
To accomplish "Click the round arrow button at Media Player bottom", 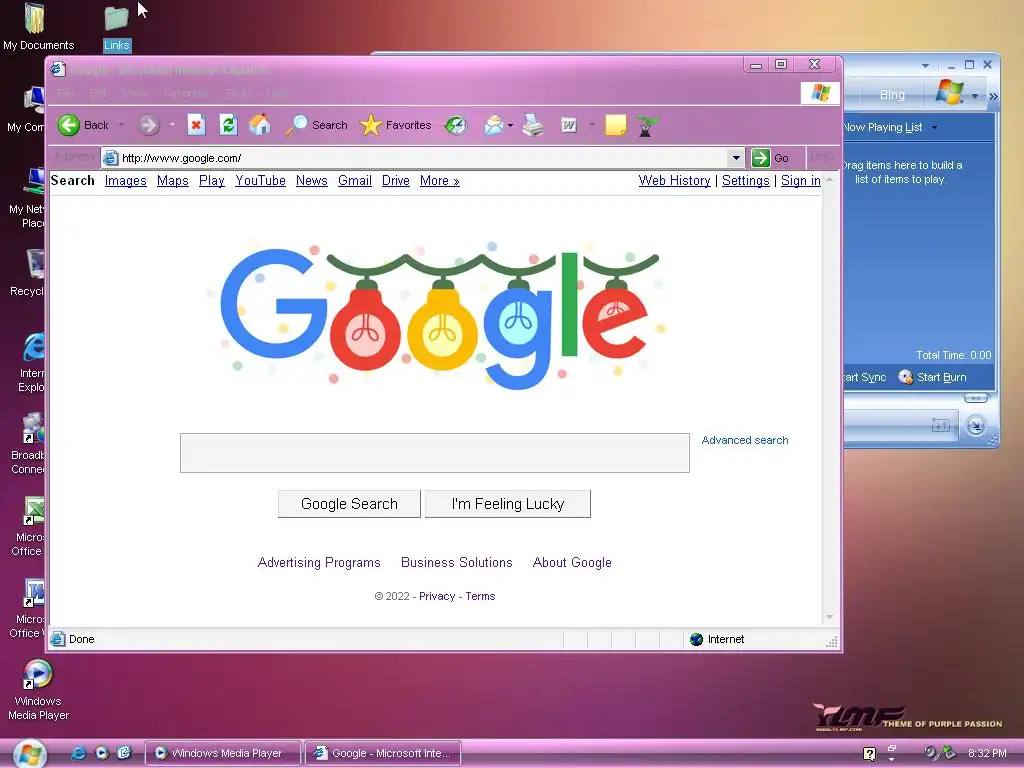I will click(x=976, y=426).
